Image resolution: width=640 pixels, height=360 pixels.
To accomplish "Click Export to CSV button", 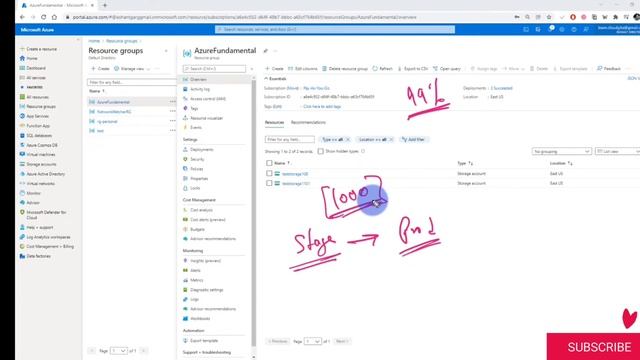I will tap(413, 69).
